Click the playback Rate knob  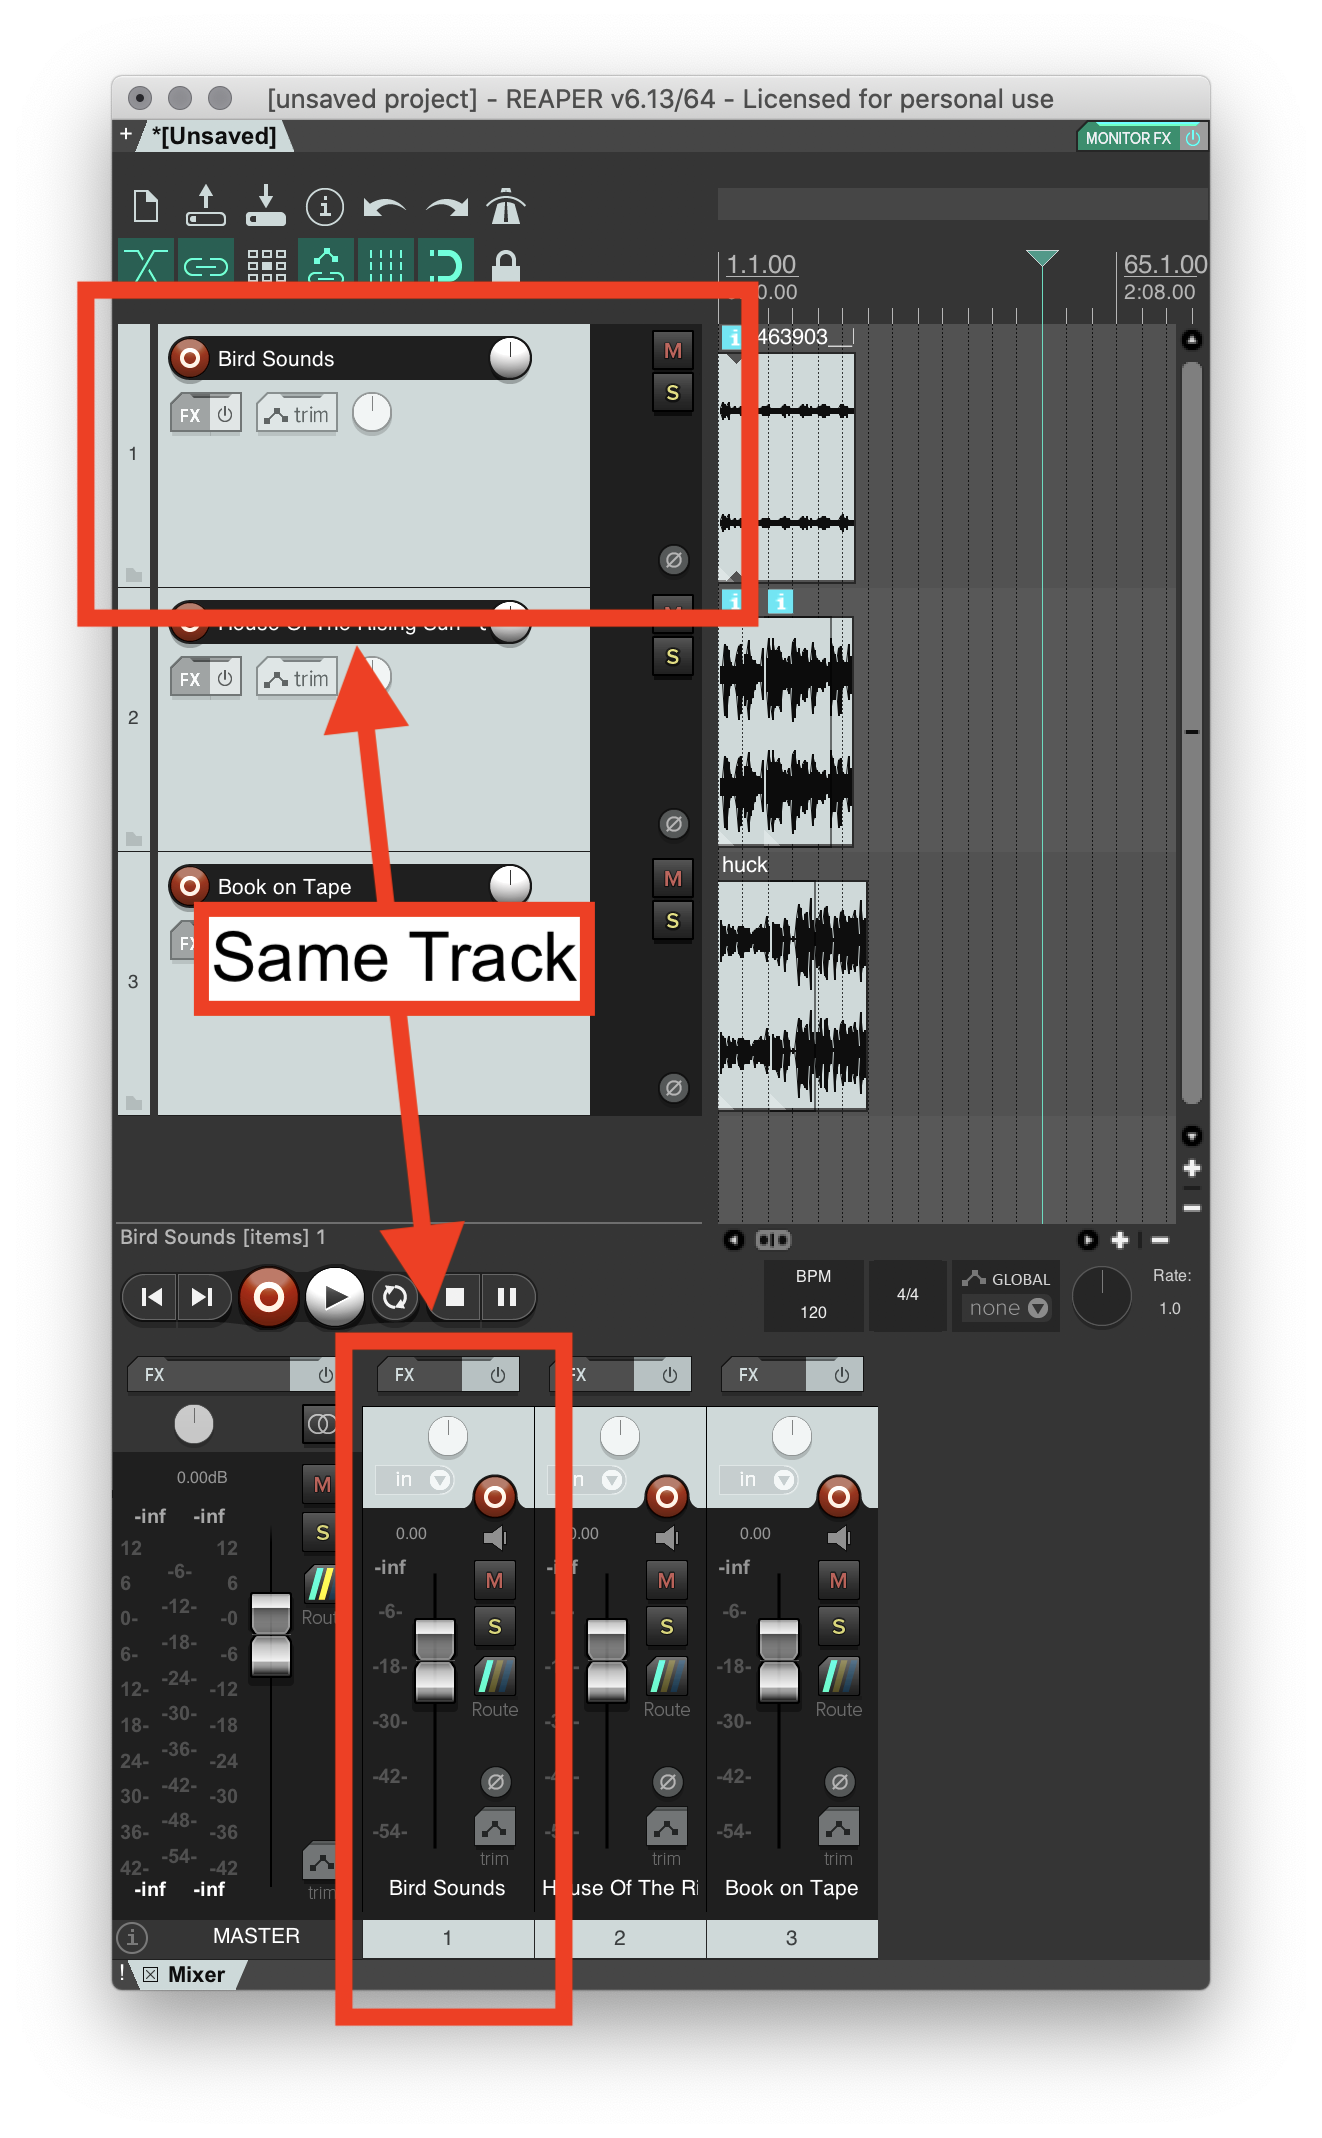tap(1102, 1297)
